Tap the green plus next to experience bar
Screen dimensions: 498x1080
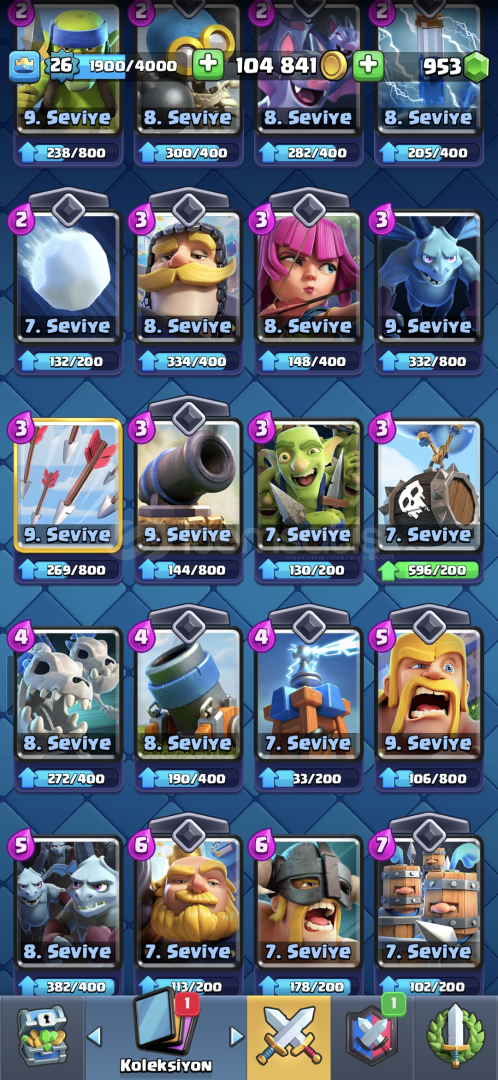(x=207, y=65)
